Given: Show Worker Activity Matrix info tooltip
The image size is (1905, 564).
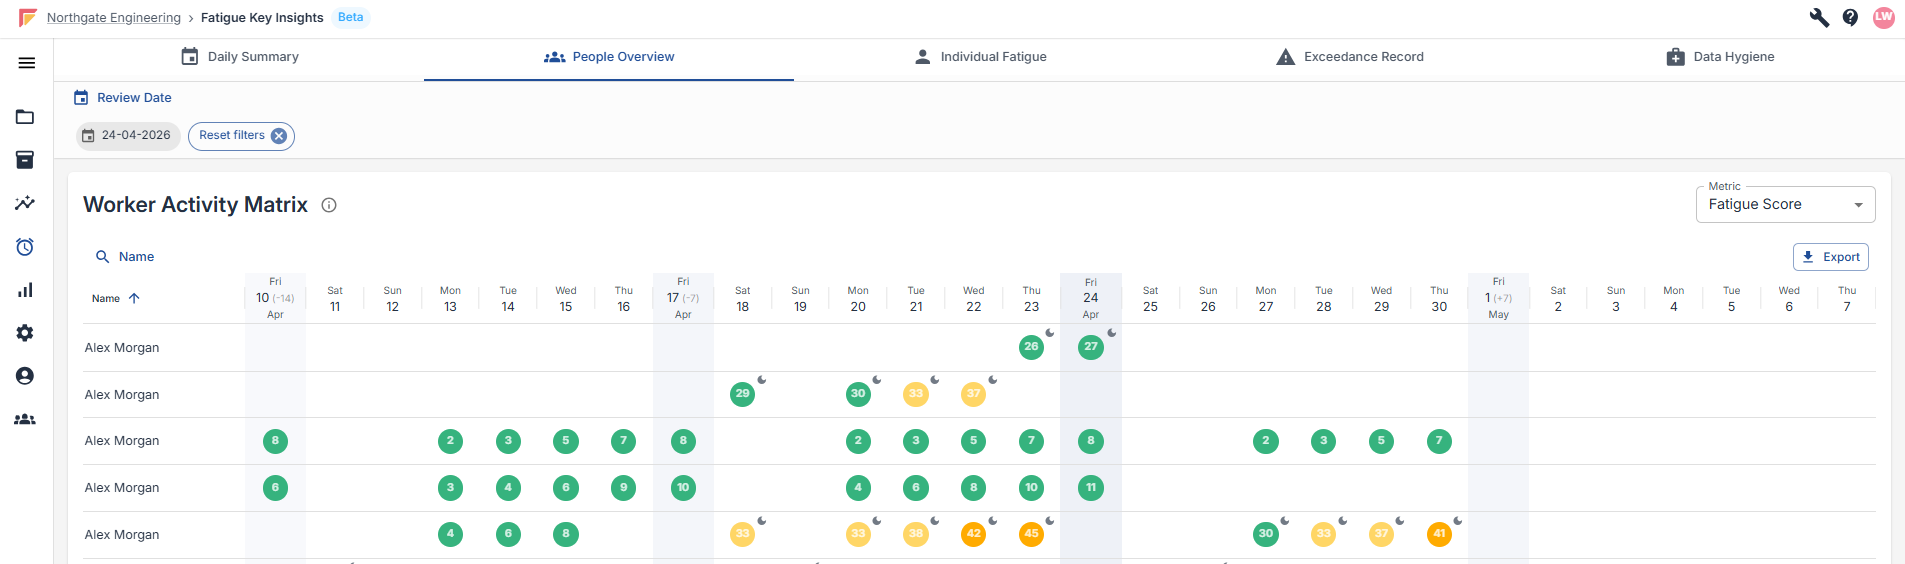Looking at the screenshot, I should point(329,205).
